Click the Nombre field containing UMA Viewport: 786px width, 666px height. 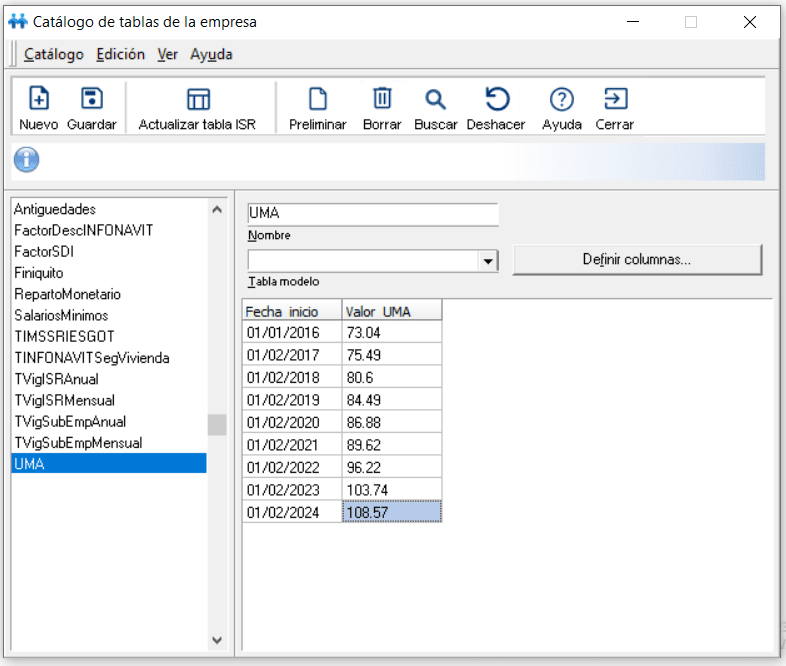[372, 214]
